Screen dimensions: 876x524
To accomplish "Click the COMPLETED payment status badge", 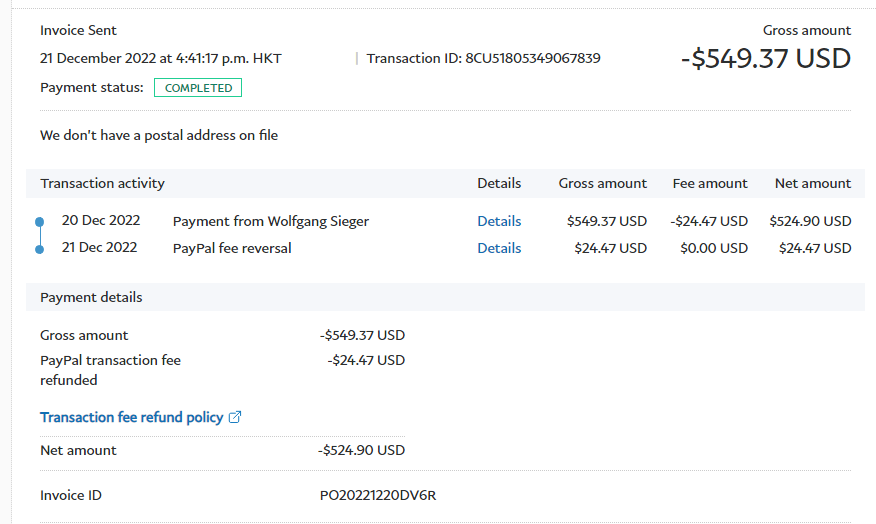I will [198, 88].
